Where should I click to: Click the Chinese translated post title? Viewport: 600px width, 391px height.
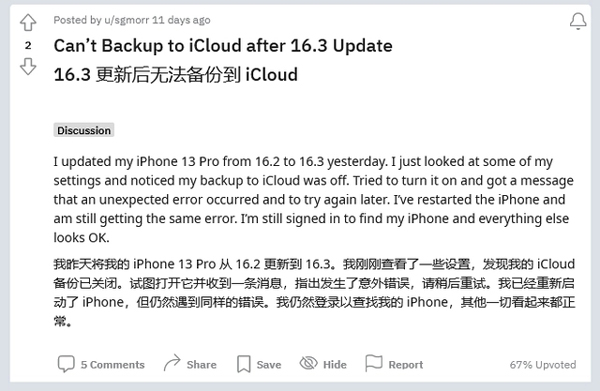point(176,74)
